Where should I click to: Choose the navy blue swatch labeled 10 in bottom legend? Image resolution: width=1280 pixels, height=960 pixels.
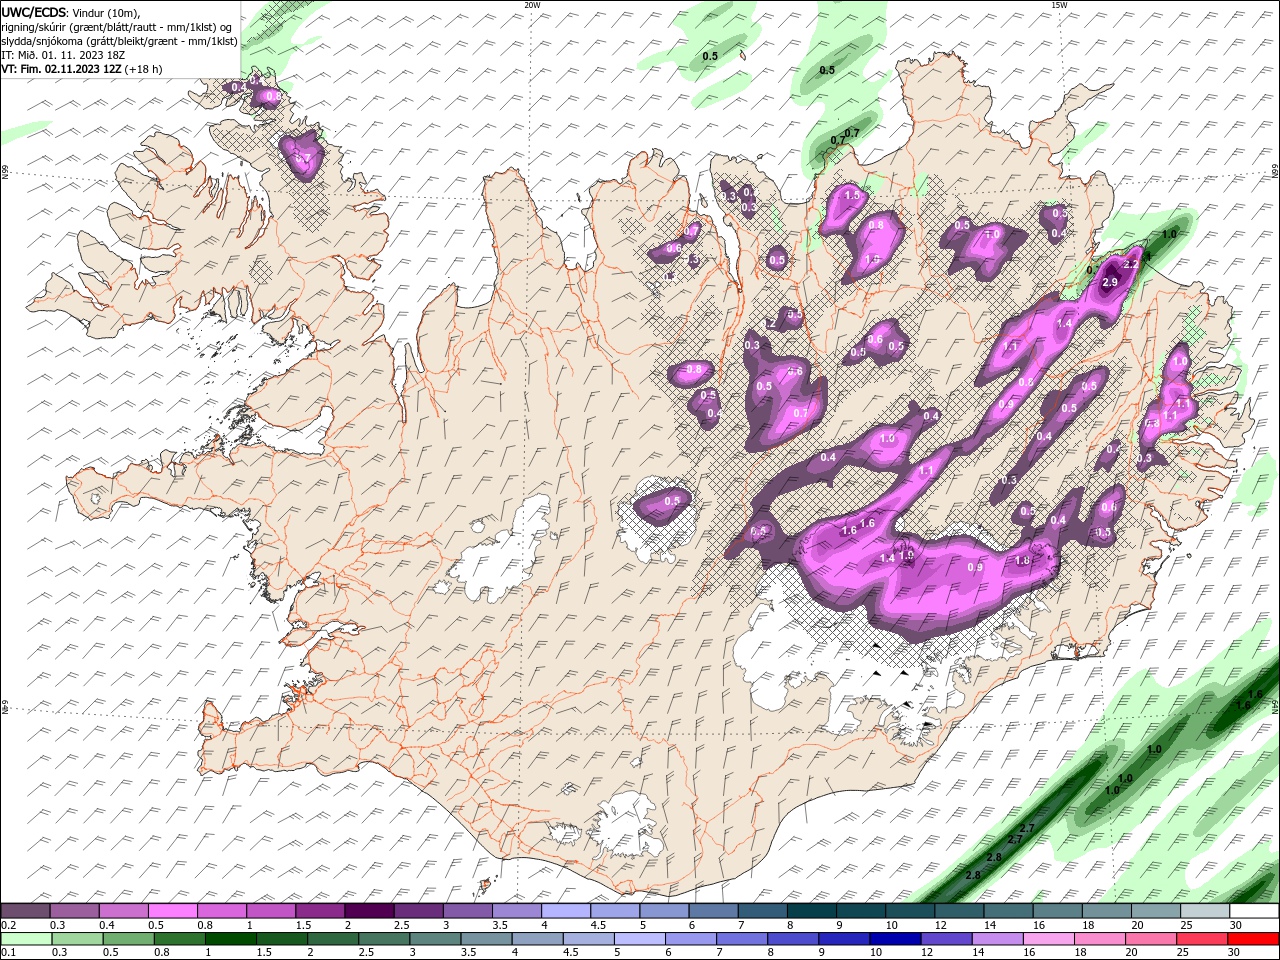pos(895,939)
